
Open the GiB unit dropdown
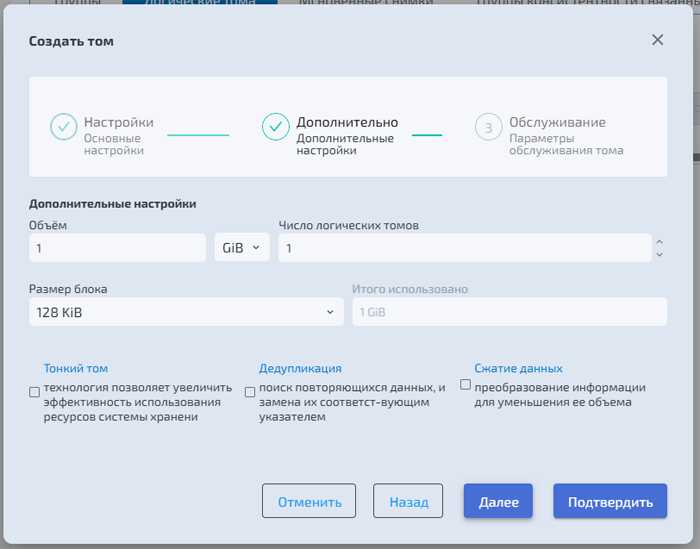[x=242, y=247]
